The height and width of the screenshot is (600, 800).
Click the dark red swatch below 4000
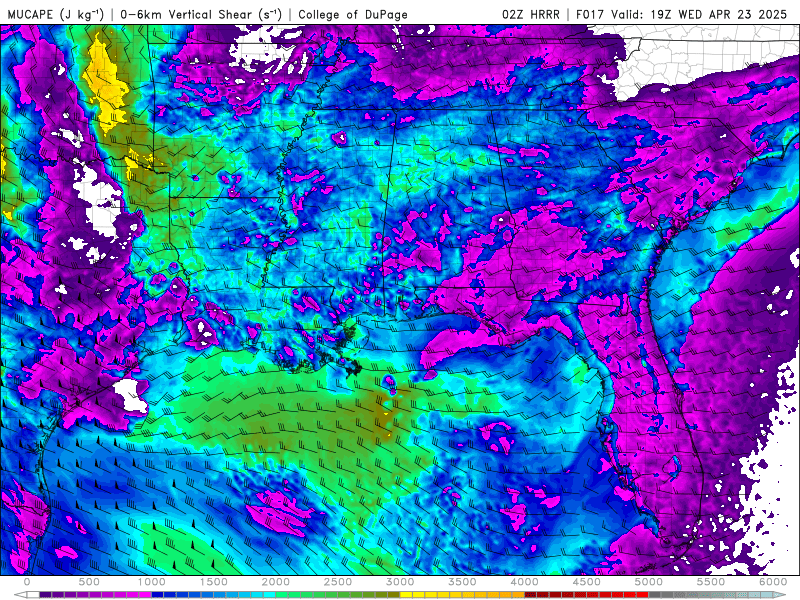click(x=531, y=595)
